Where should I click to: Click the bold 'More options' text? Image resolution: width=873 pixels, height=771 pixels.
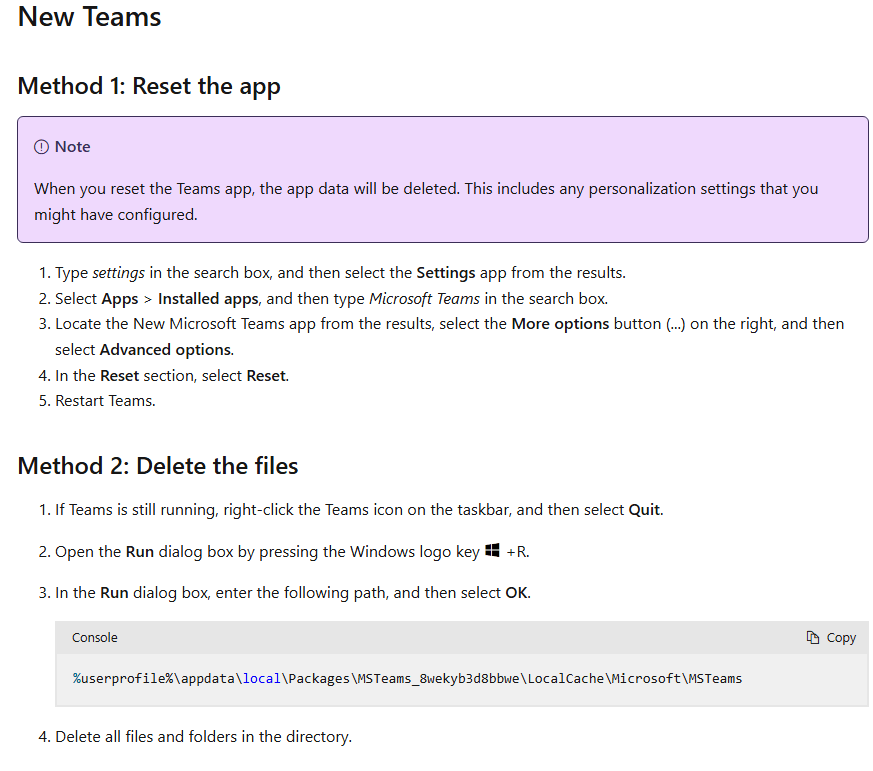(560, 324)
